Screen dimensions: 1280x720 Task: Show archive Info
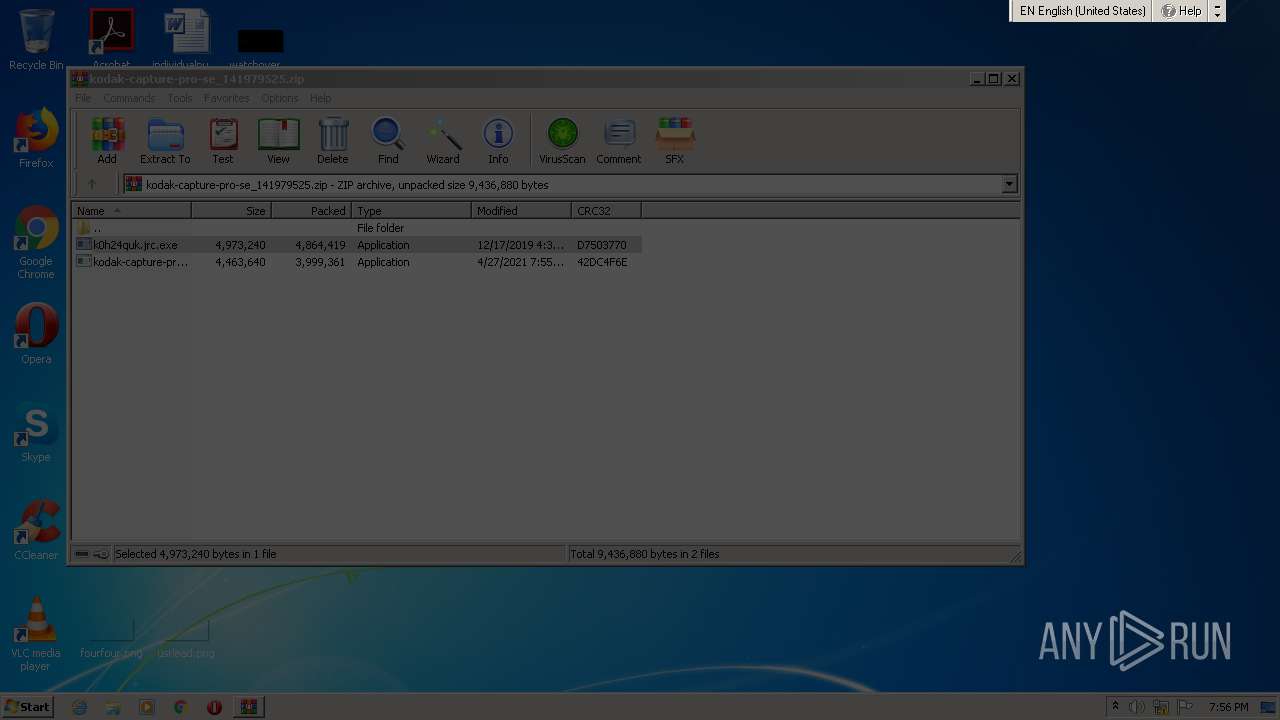(x=498, y=140)
